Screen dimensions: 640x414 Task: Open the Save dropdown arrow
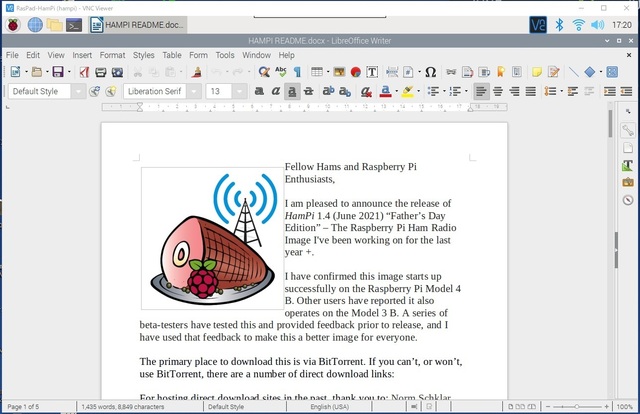(x=69, y=72)
